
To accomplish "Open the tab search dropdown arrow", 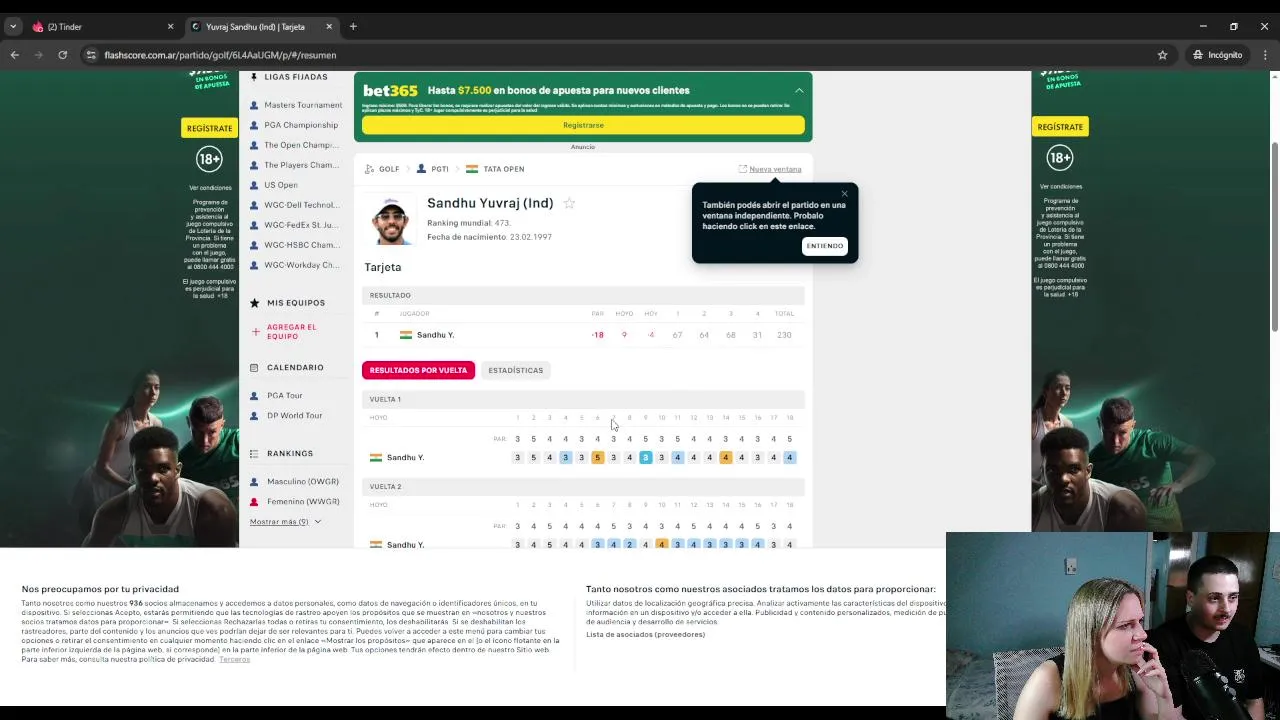I will [x=13, y=27].
